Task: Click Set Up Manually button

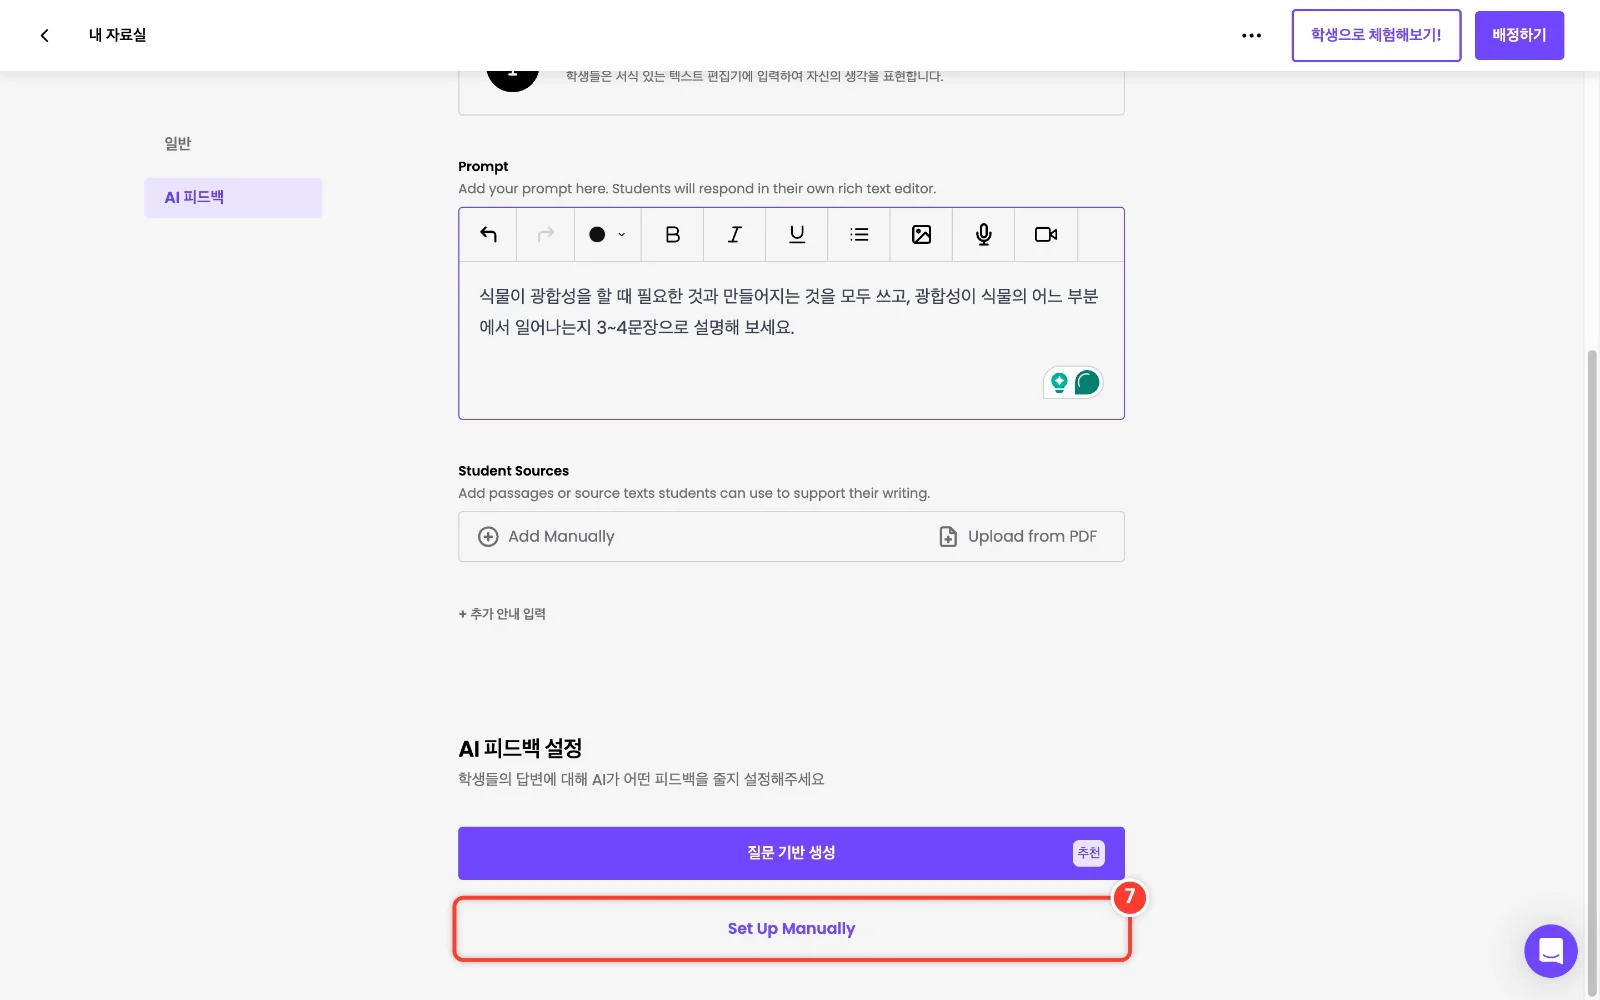Action: click(x=791, y=929)
